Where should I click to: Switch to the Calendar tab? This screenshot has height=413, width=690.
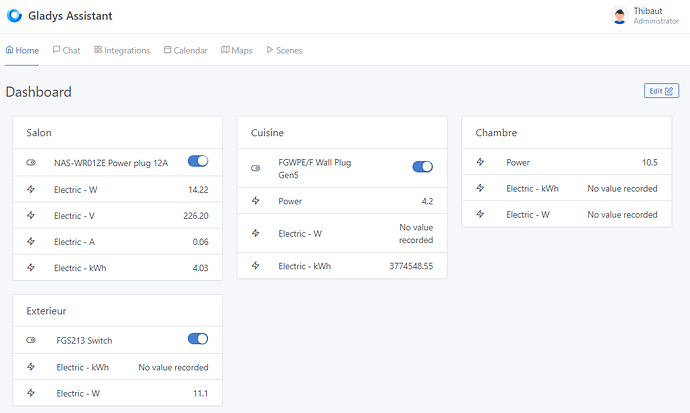(185, 50)
